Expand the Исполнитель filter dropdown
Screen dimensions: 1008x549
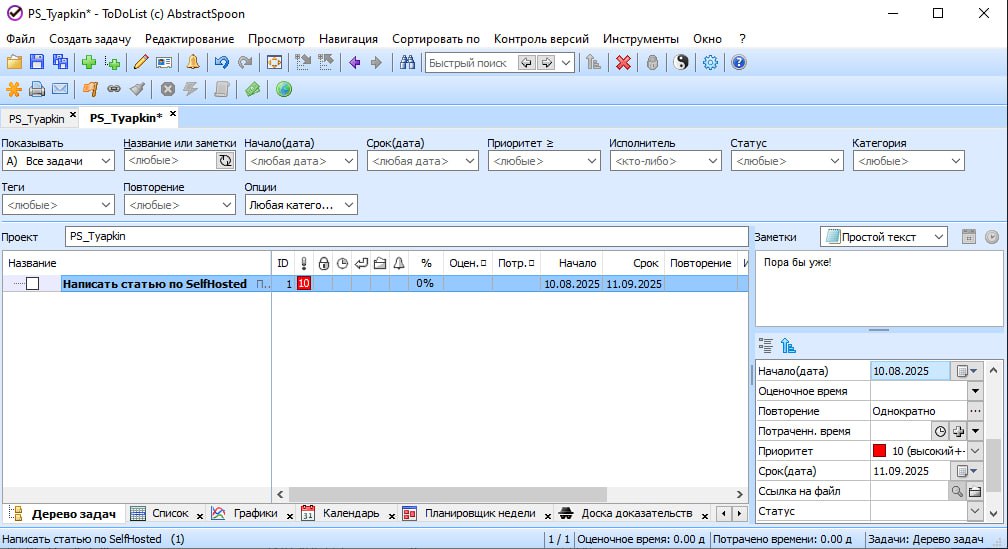click(665, 161)
